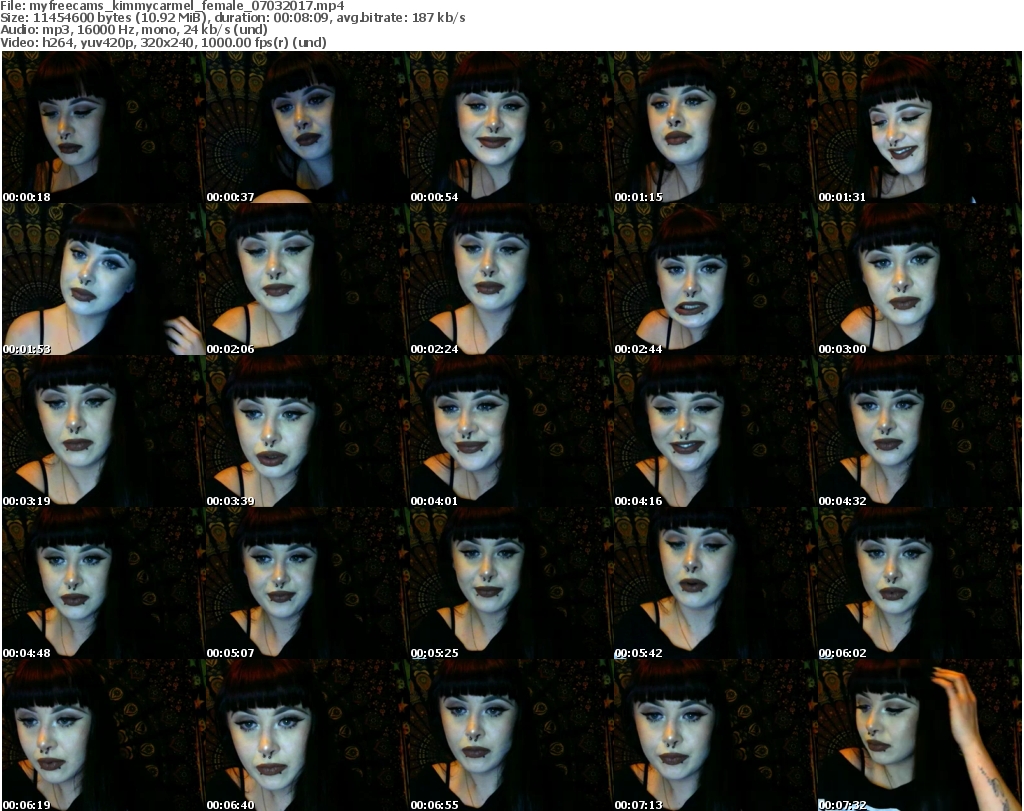Open the raised-hand frame at 00:07:32

920,735
